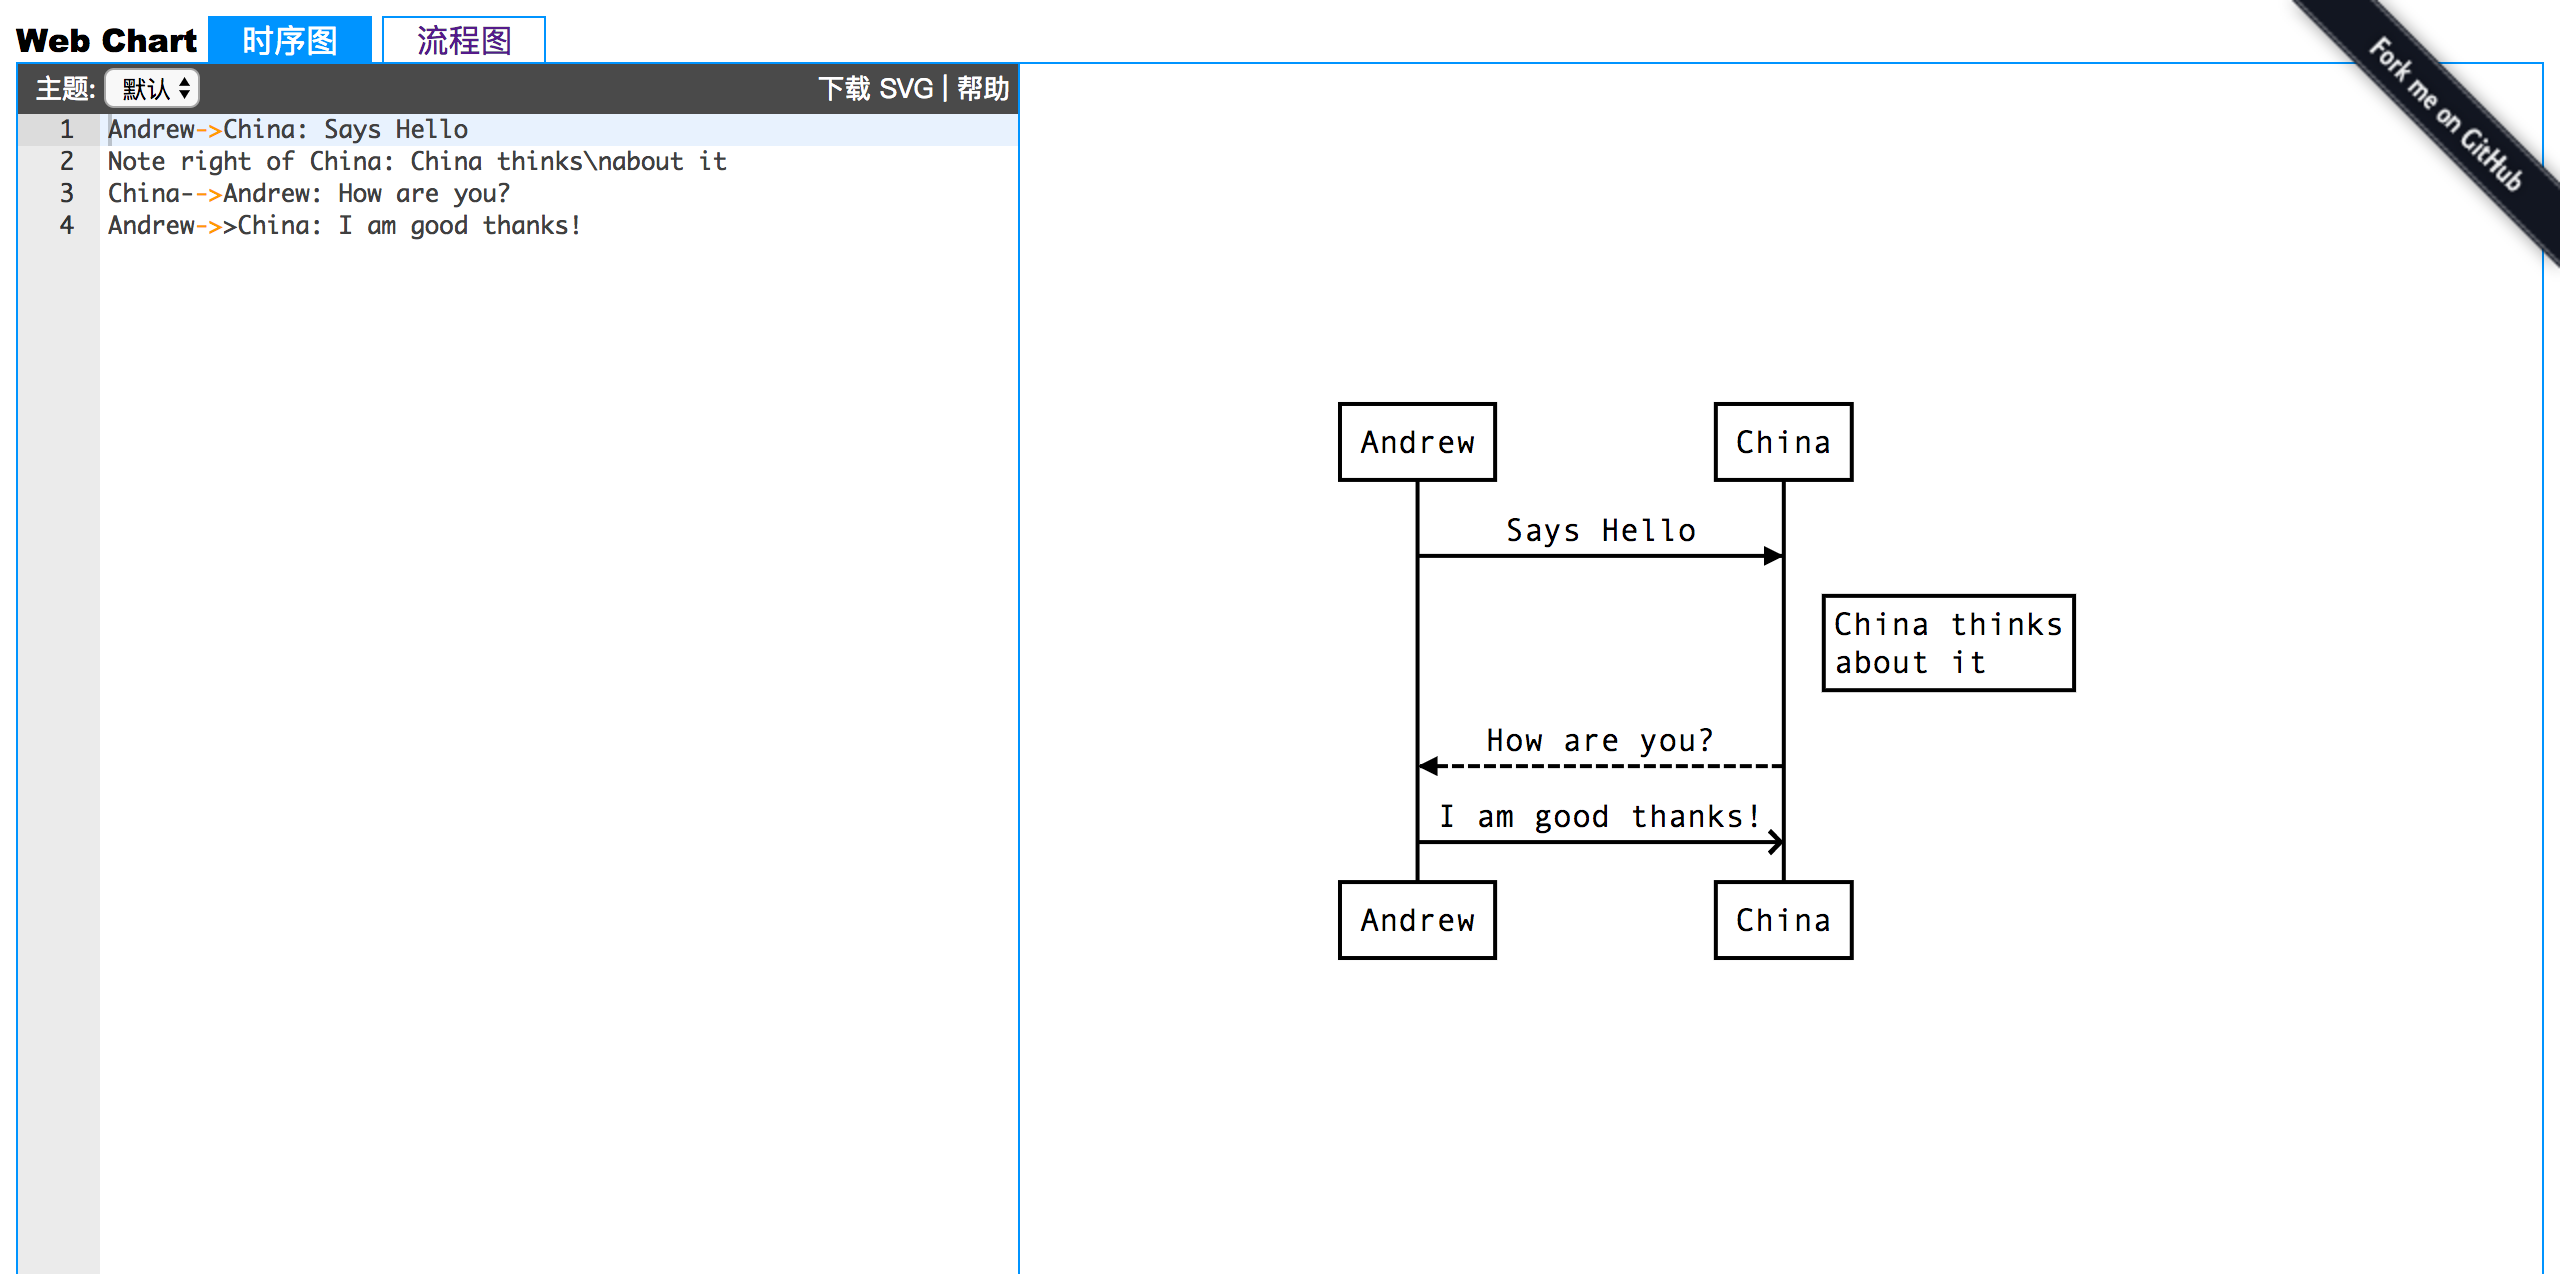Image resolution: width=2560 pixels, height=1274 pixels.
Task: Click the 'China thinks about it' note box
Action: coord(1948,643)
